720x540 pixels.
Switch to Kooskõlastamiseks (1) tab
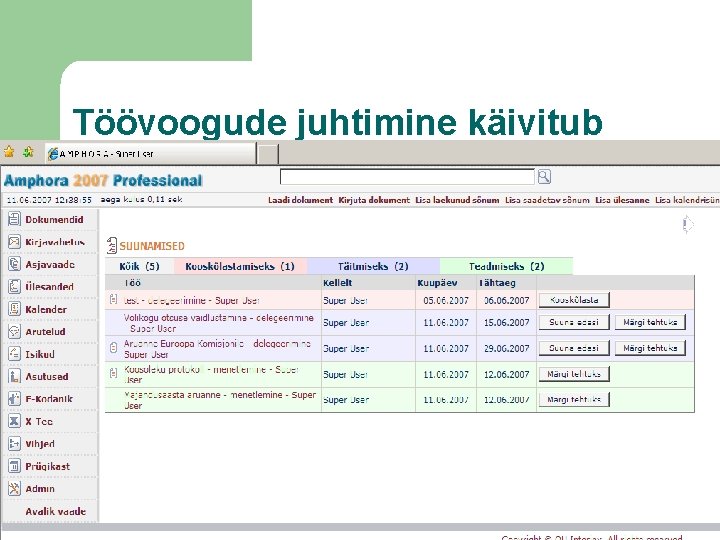click(x=240, y=266)
